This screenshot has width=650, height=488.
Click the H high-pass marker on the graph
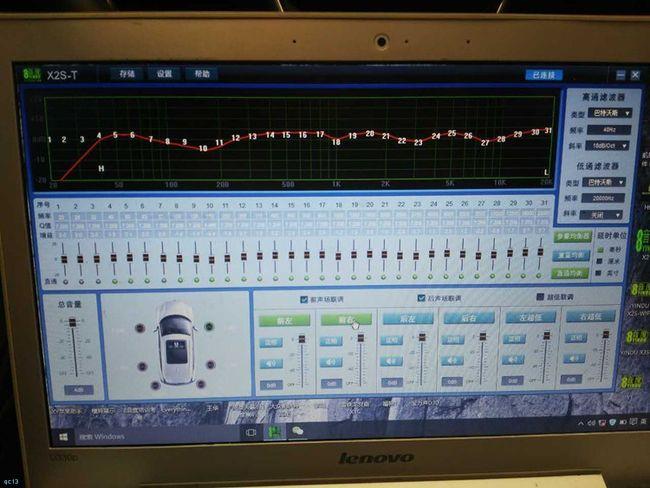[101, 169]
